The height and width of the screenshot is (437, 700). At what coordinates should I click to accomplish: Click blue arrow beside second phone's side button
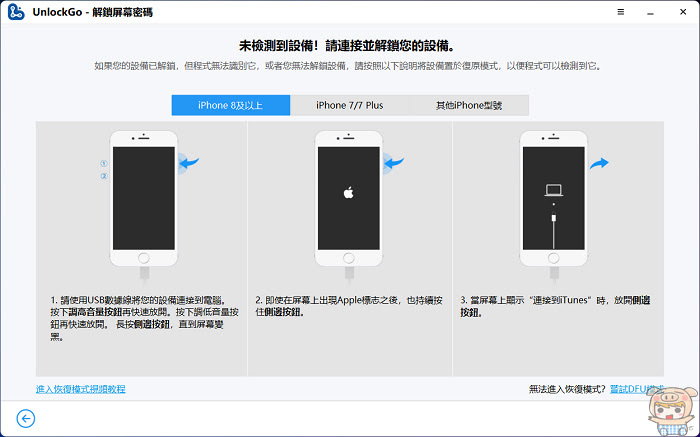pos(395,162)
